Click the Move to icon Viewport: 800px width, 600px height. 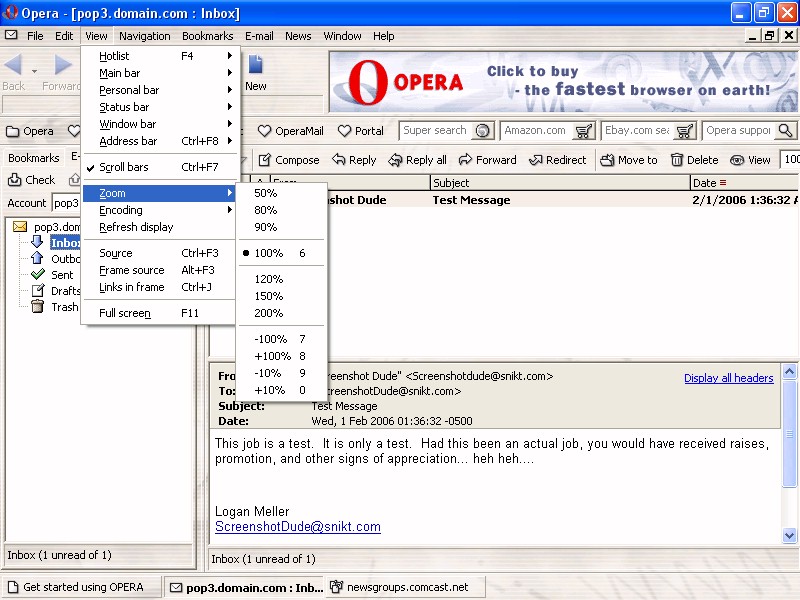point(607,160)
